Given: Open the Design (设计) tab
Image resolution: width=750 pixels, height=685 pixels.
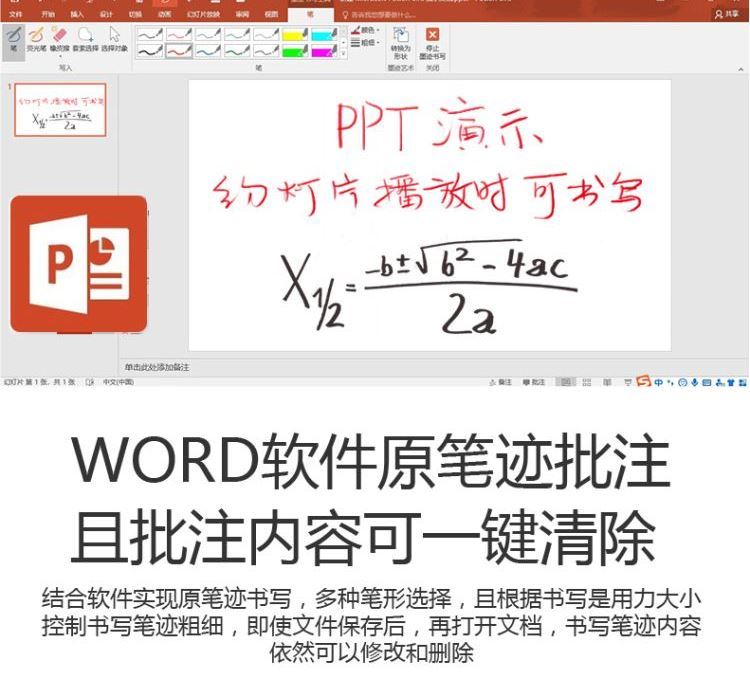Looking at the screenshot, I should (106, 14).
